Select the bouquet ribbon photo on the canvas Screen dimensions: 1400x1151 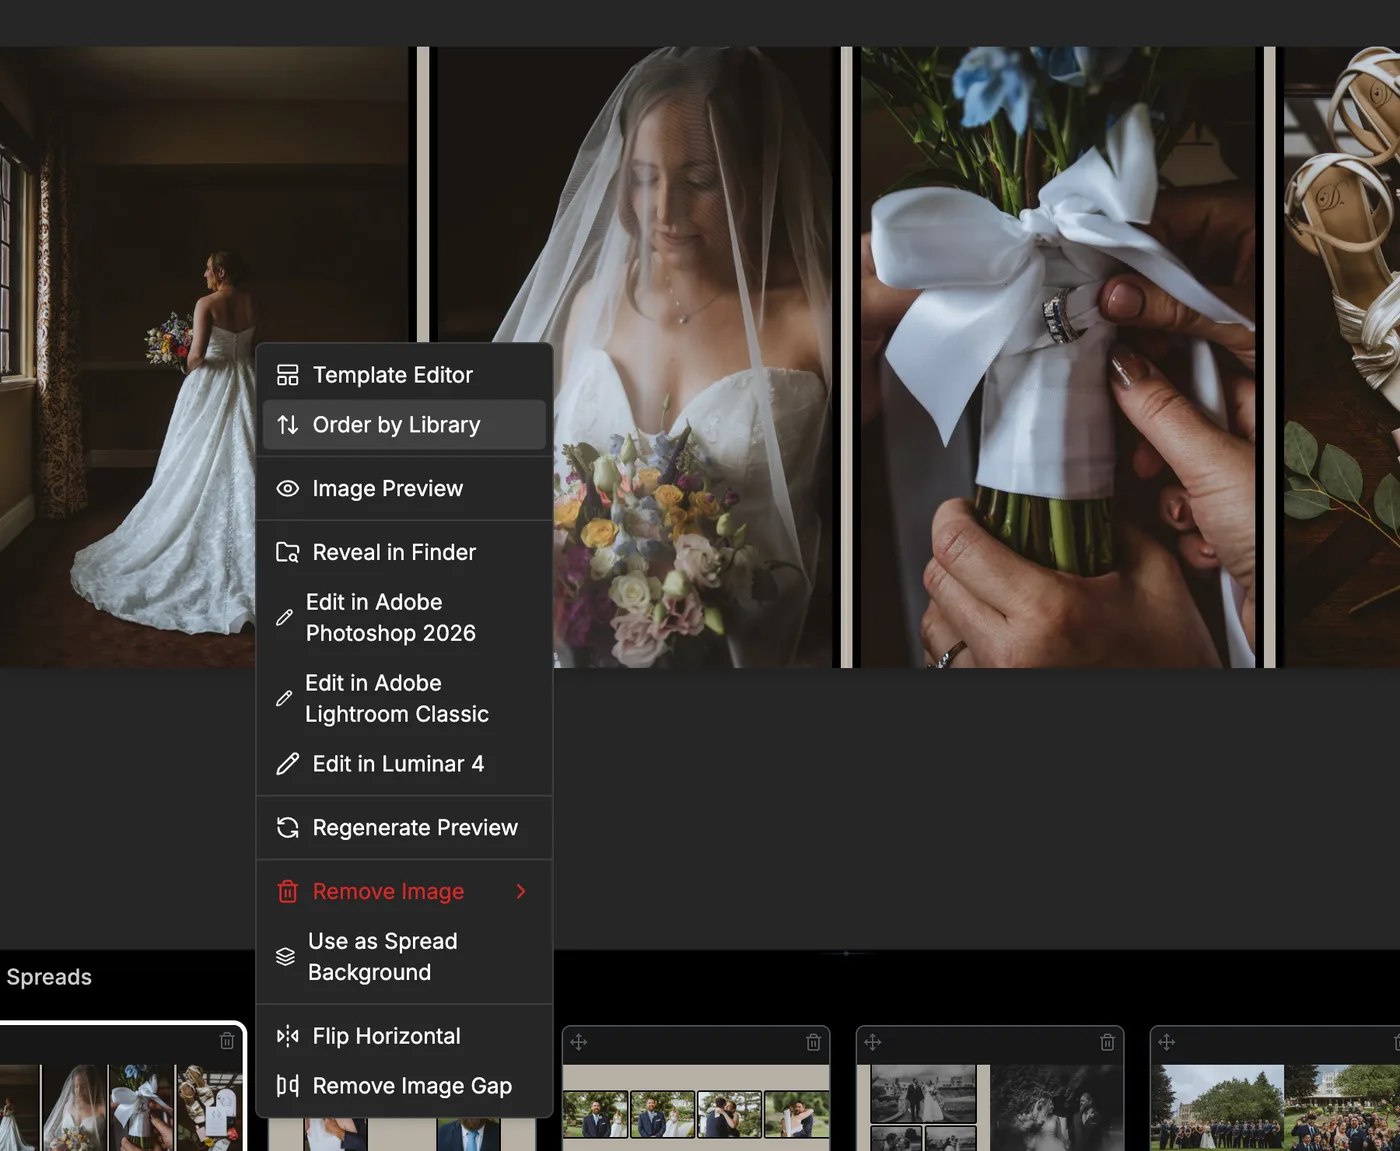1058,357
